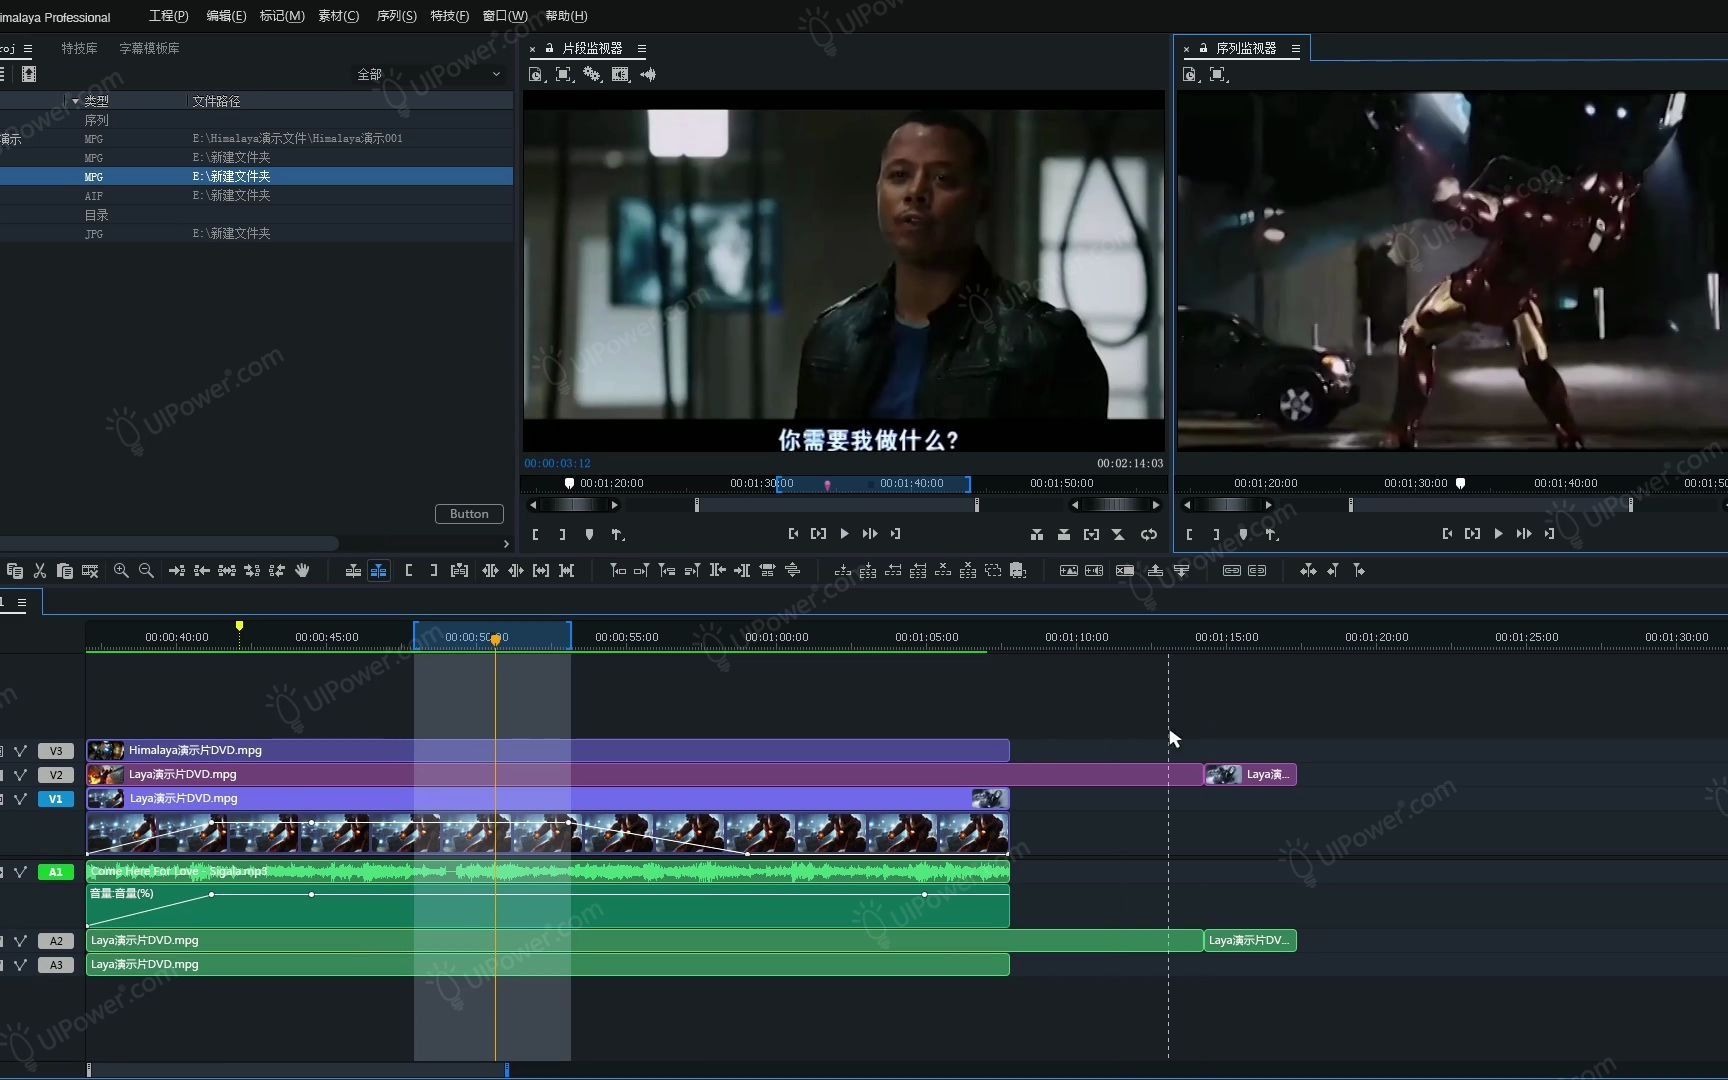Toggle V3 track enable checkmark

click(20, 750)
